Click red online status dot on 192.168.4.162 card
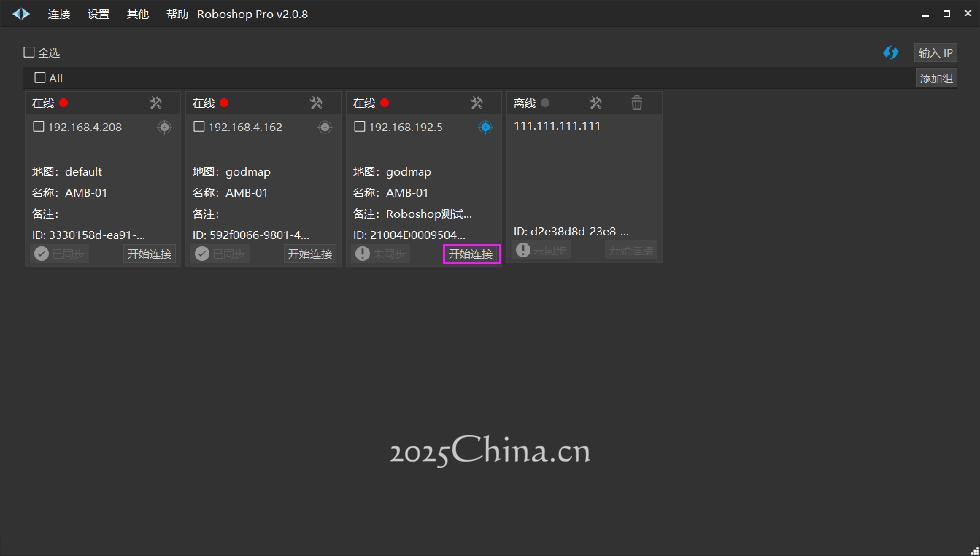 [x=224, y=102]
